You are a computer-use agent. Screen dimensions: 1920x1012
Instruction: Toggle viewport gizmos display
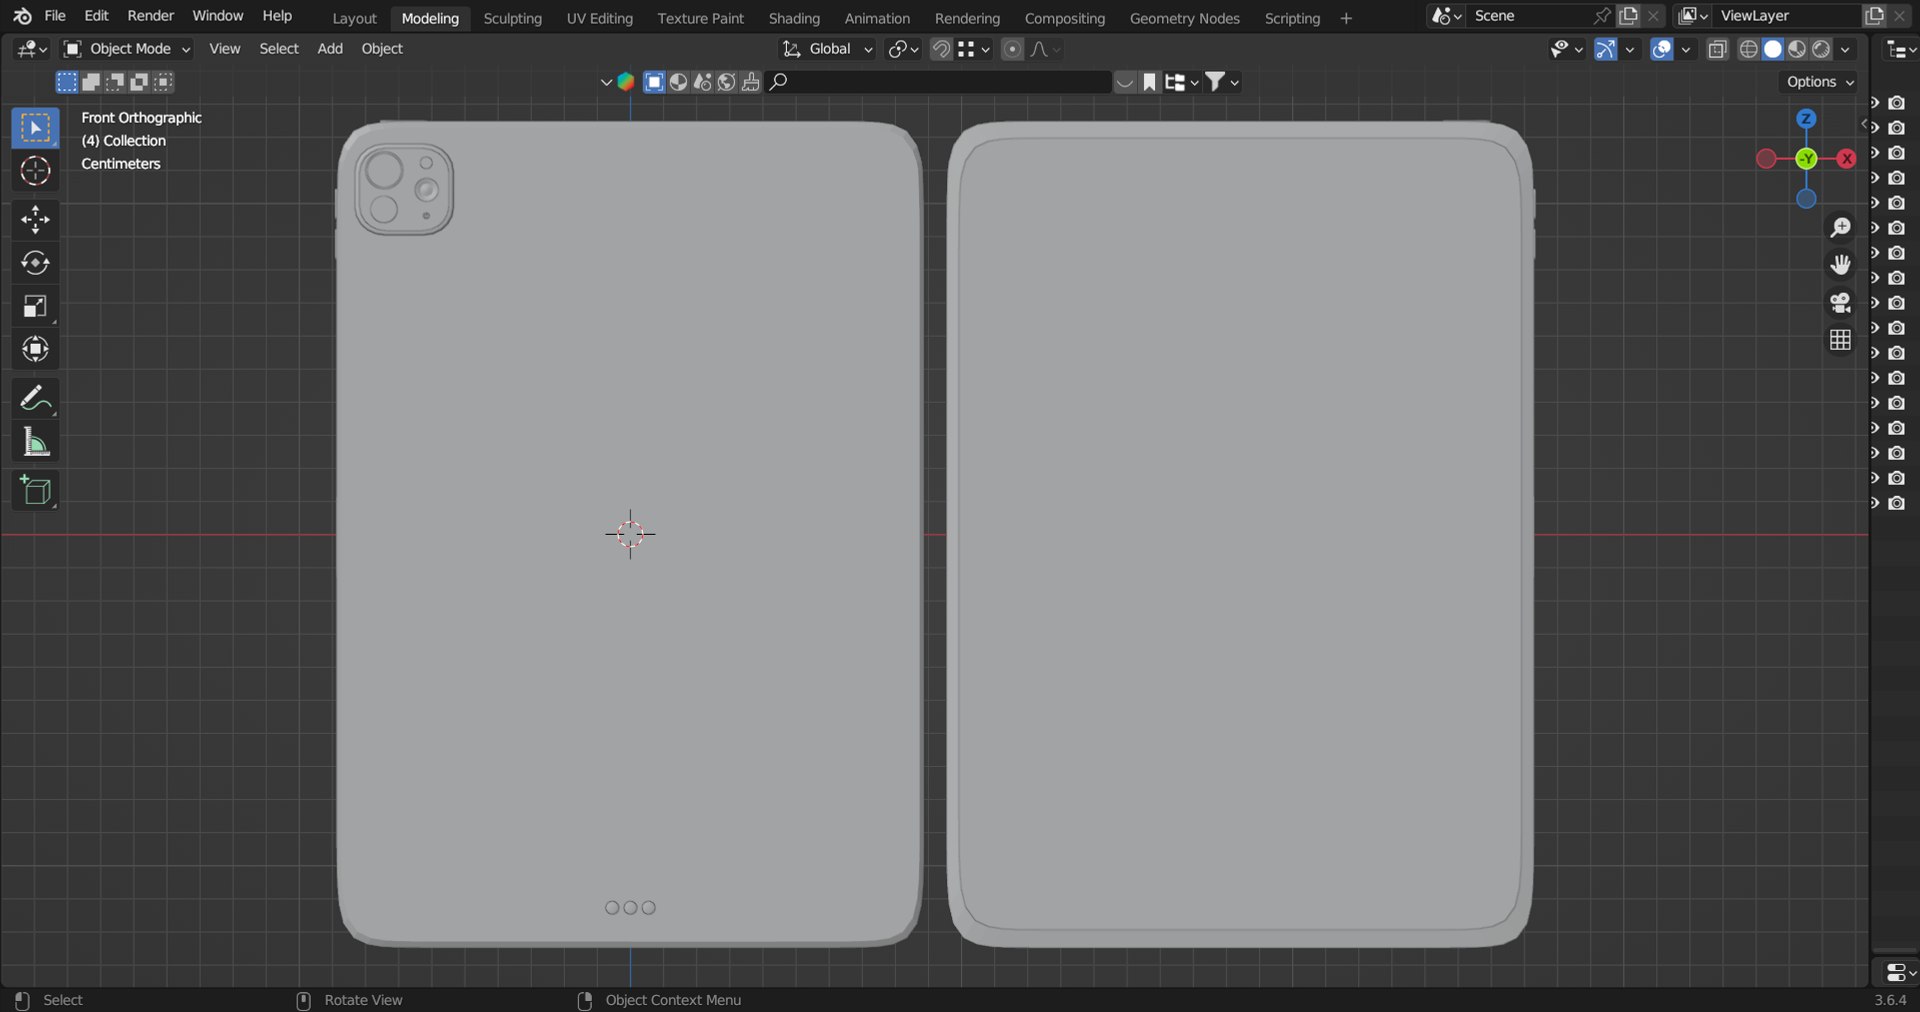1606,49
